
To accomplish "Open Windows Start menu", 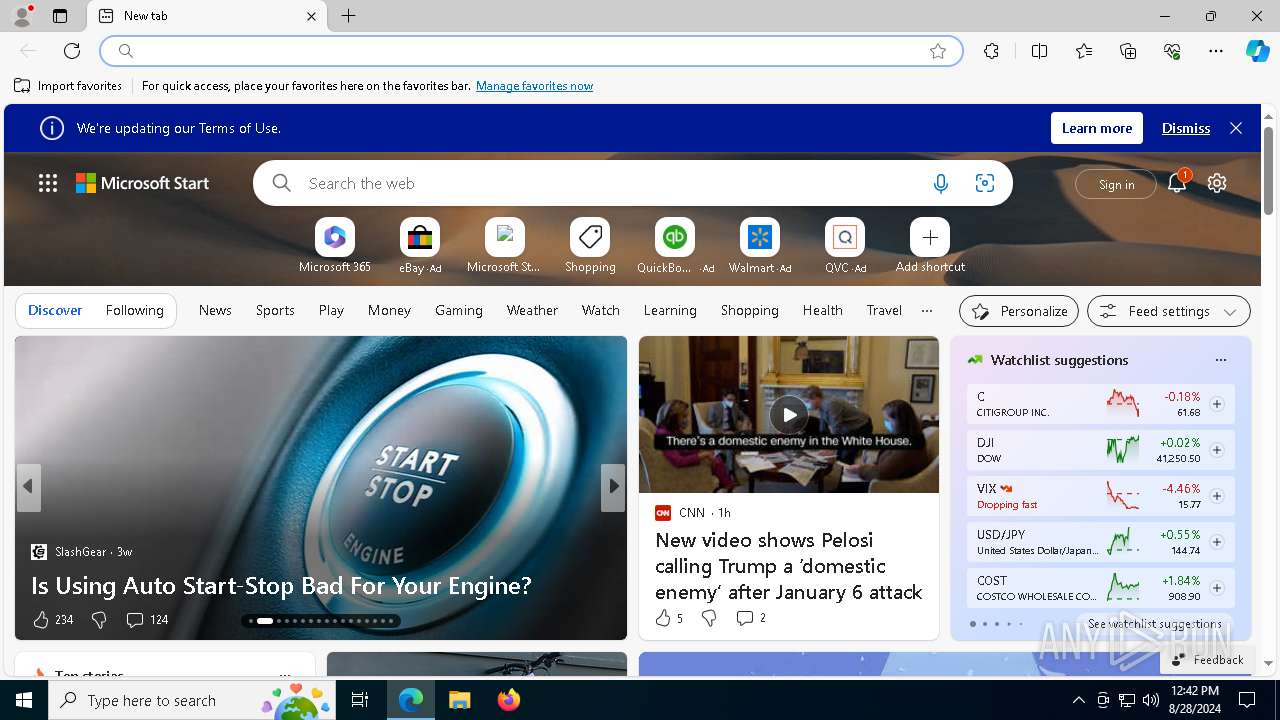I will [24, 700].
